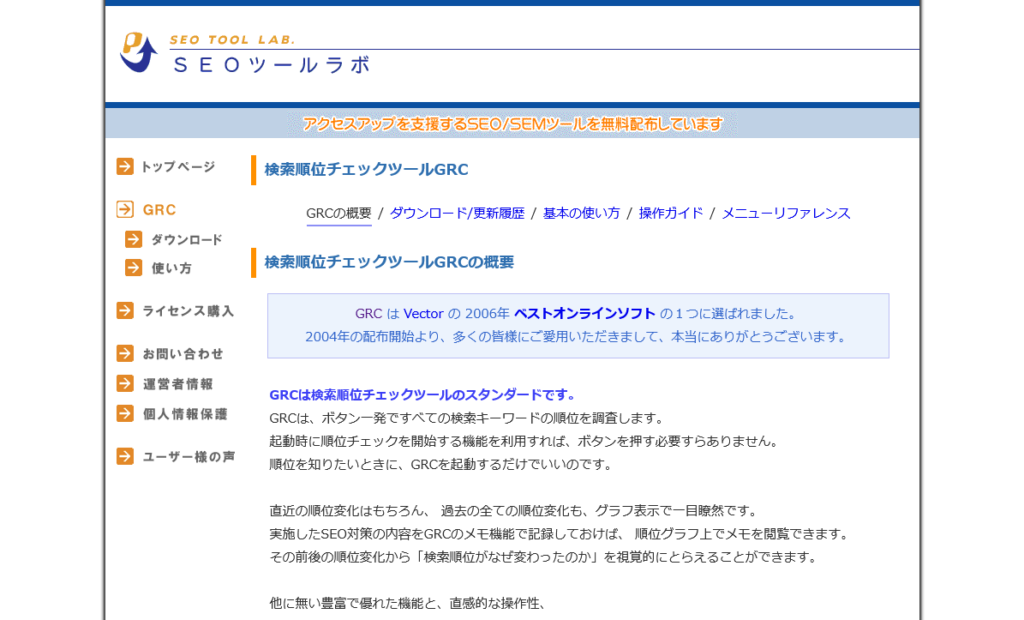Click the Vector link in notice box

[x=423, y=314]
